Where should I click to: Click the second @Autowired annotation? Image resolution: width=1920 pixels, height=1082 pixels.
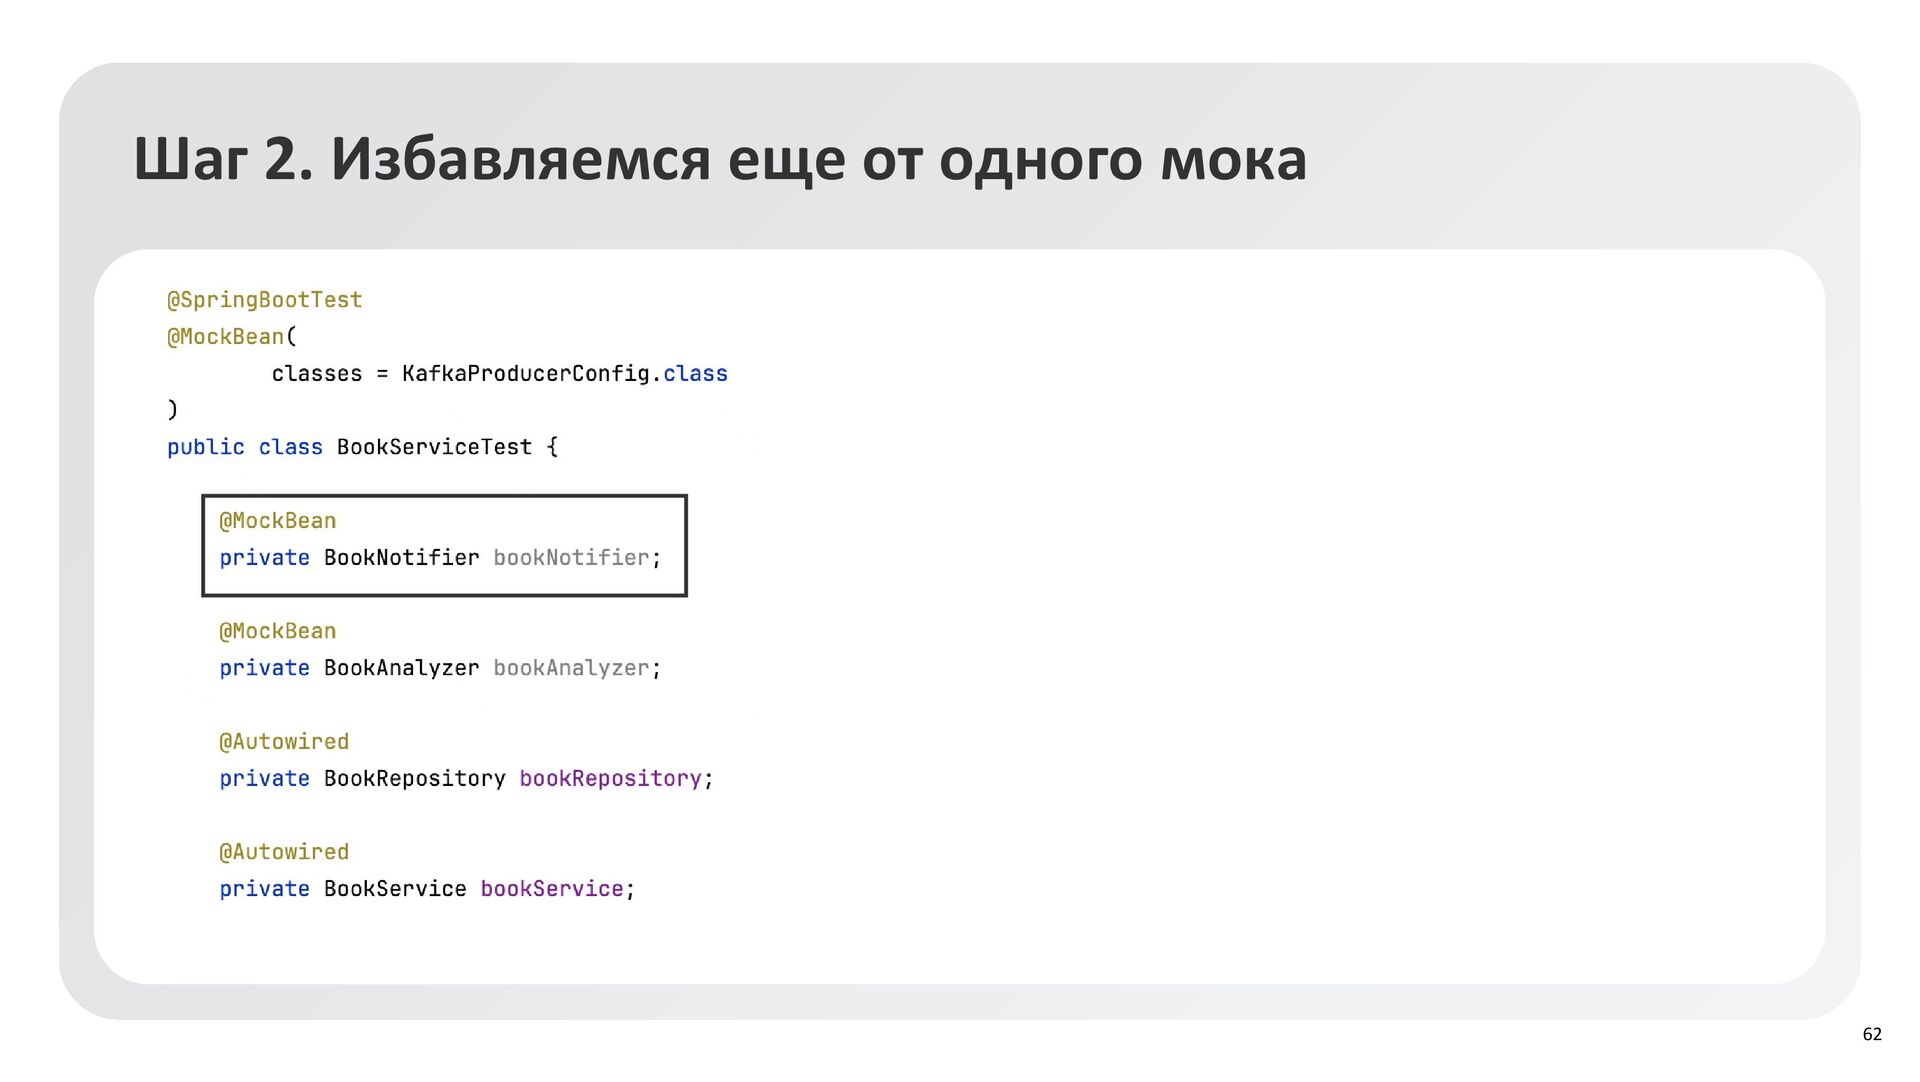click(284, 852)
